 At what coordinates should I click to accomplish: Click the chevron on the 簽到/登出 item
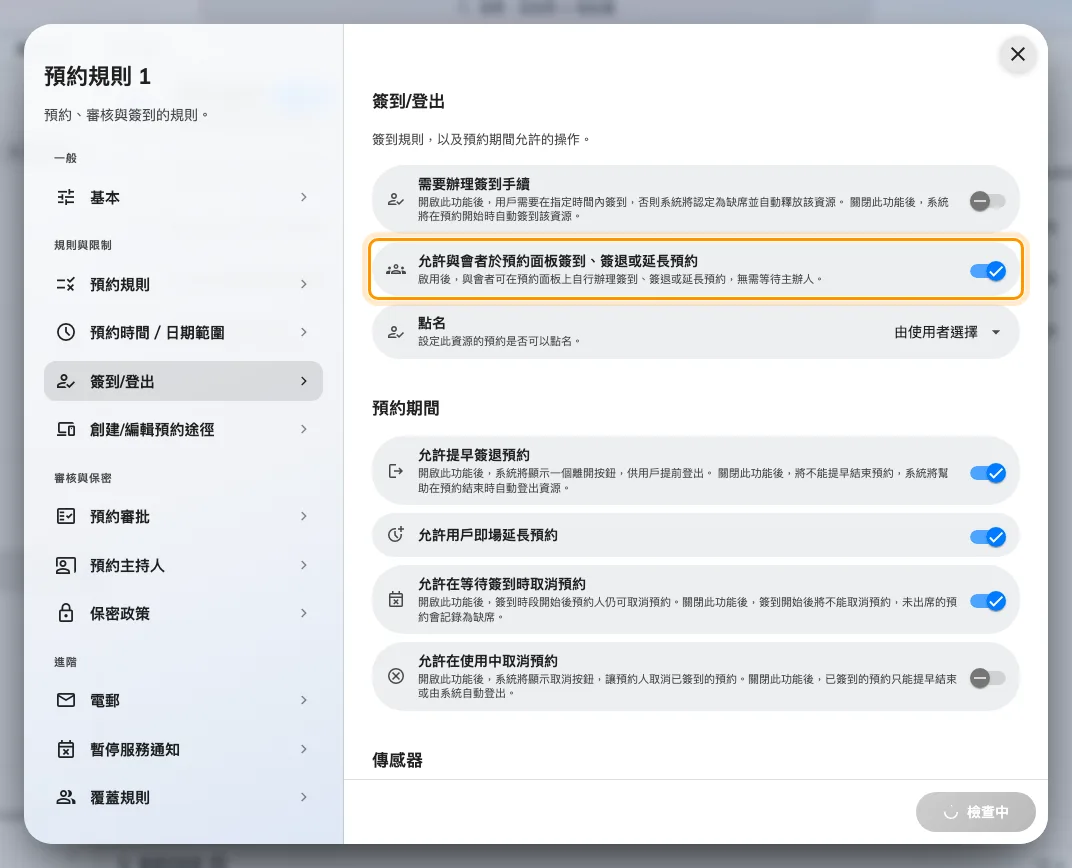pos(304,381)
